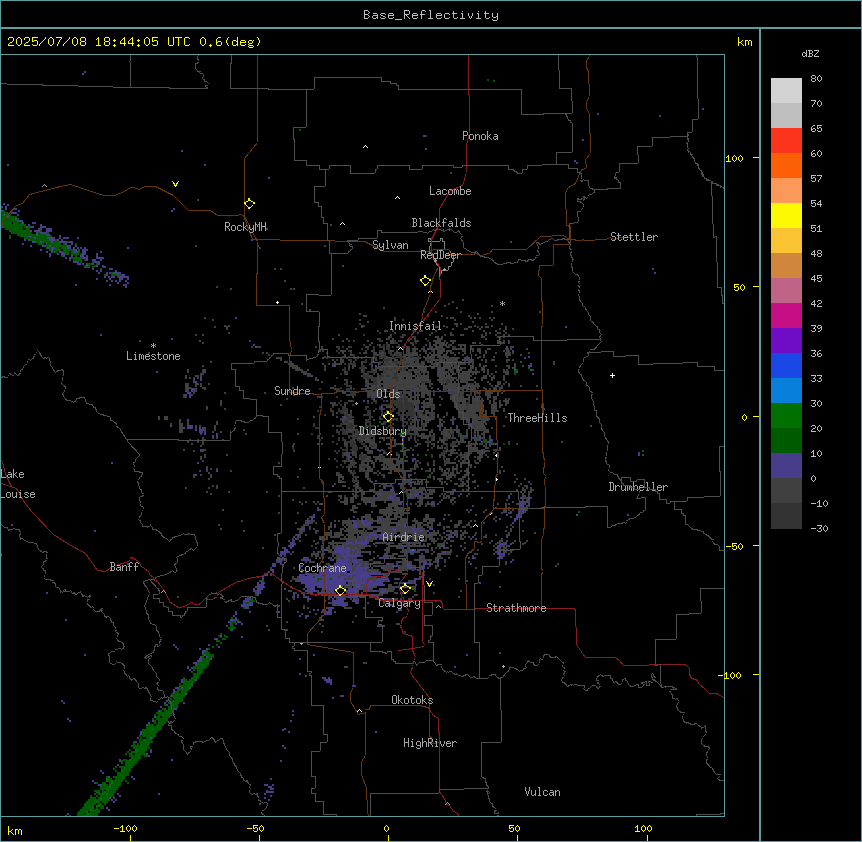Click the ThreeHills city label
This screenshot has width=862, height=842.
537,418
